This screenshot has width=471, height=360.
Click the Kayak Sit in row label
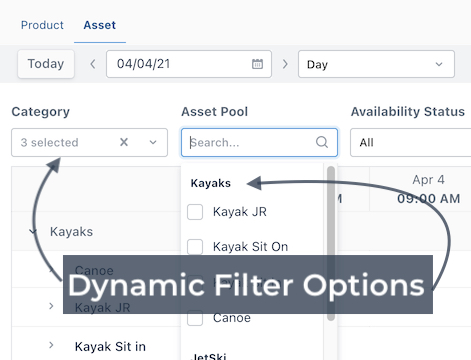[x=110, y=347]
